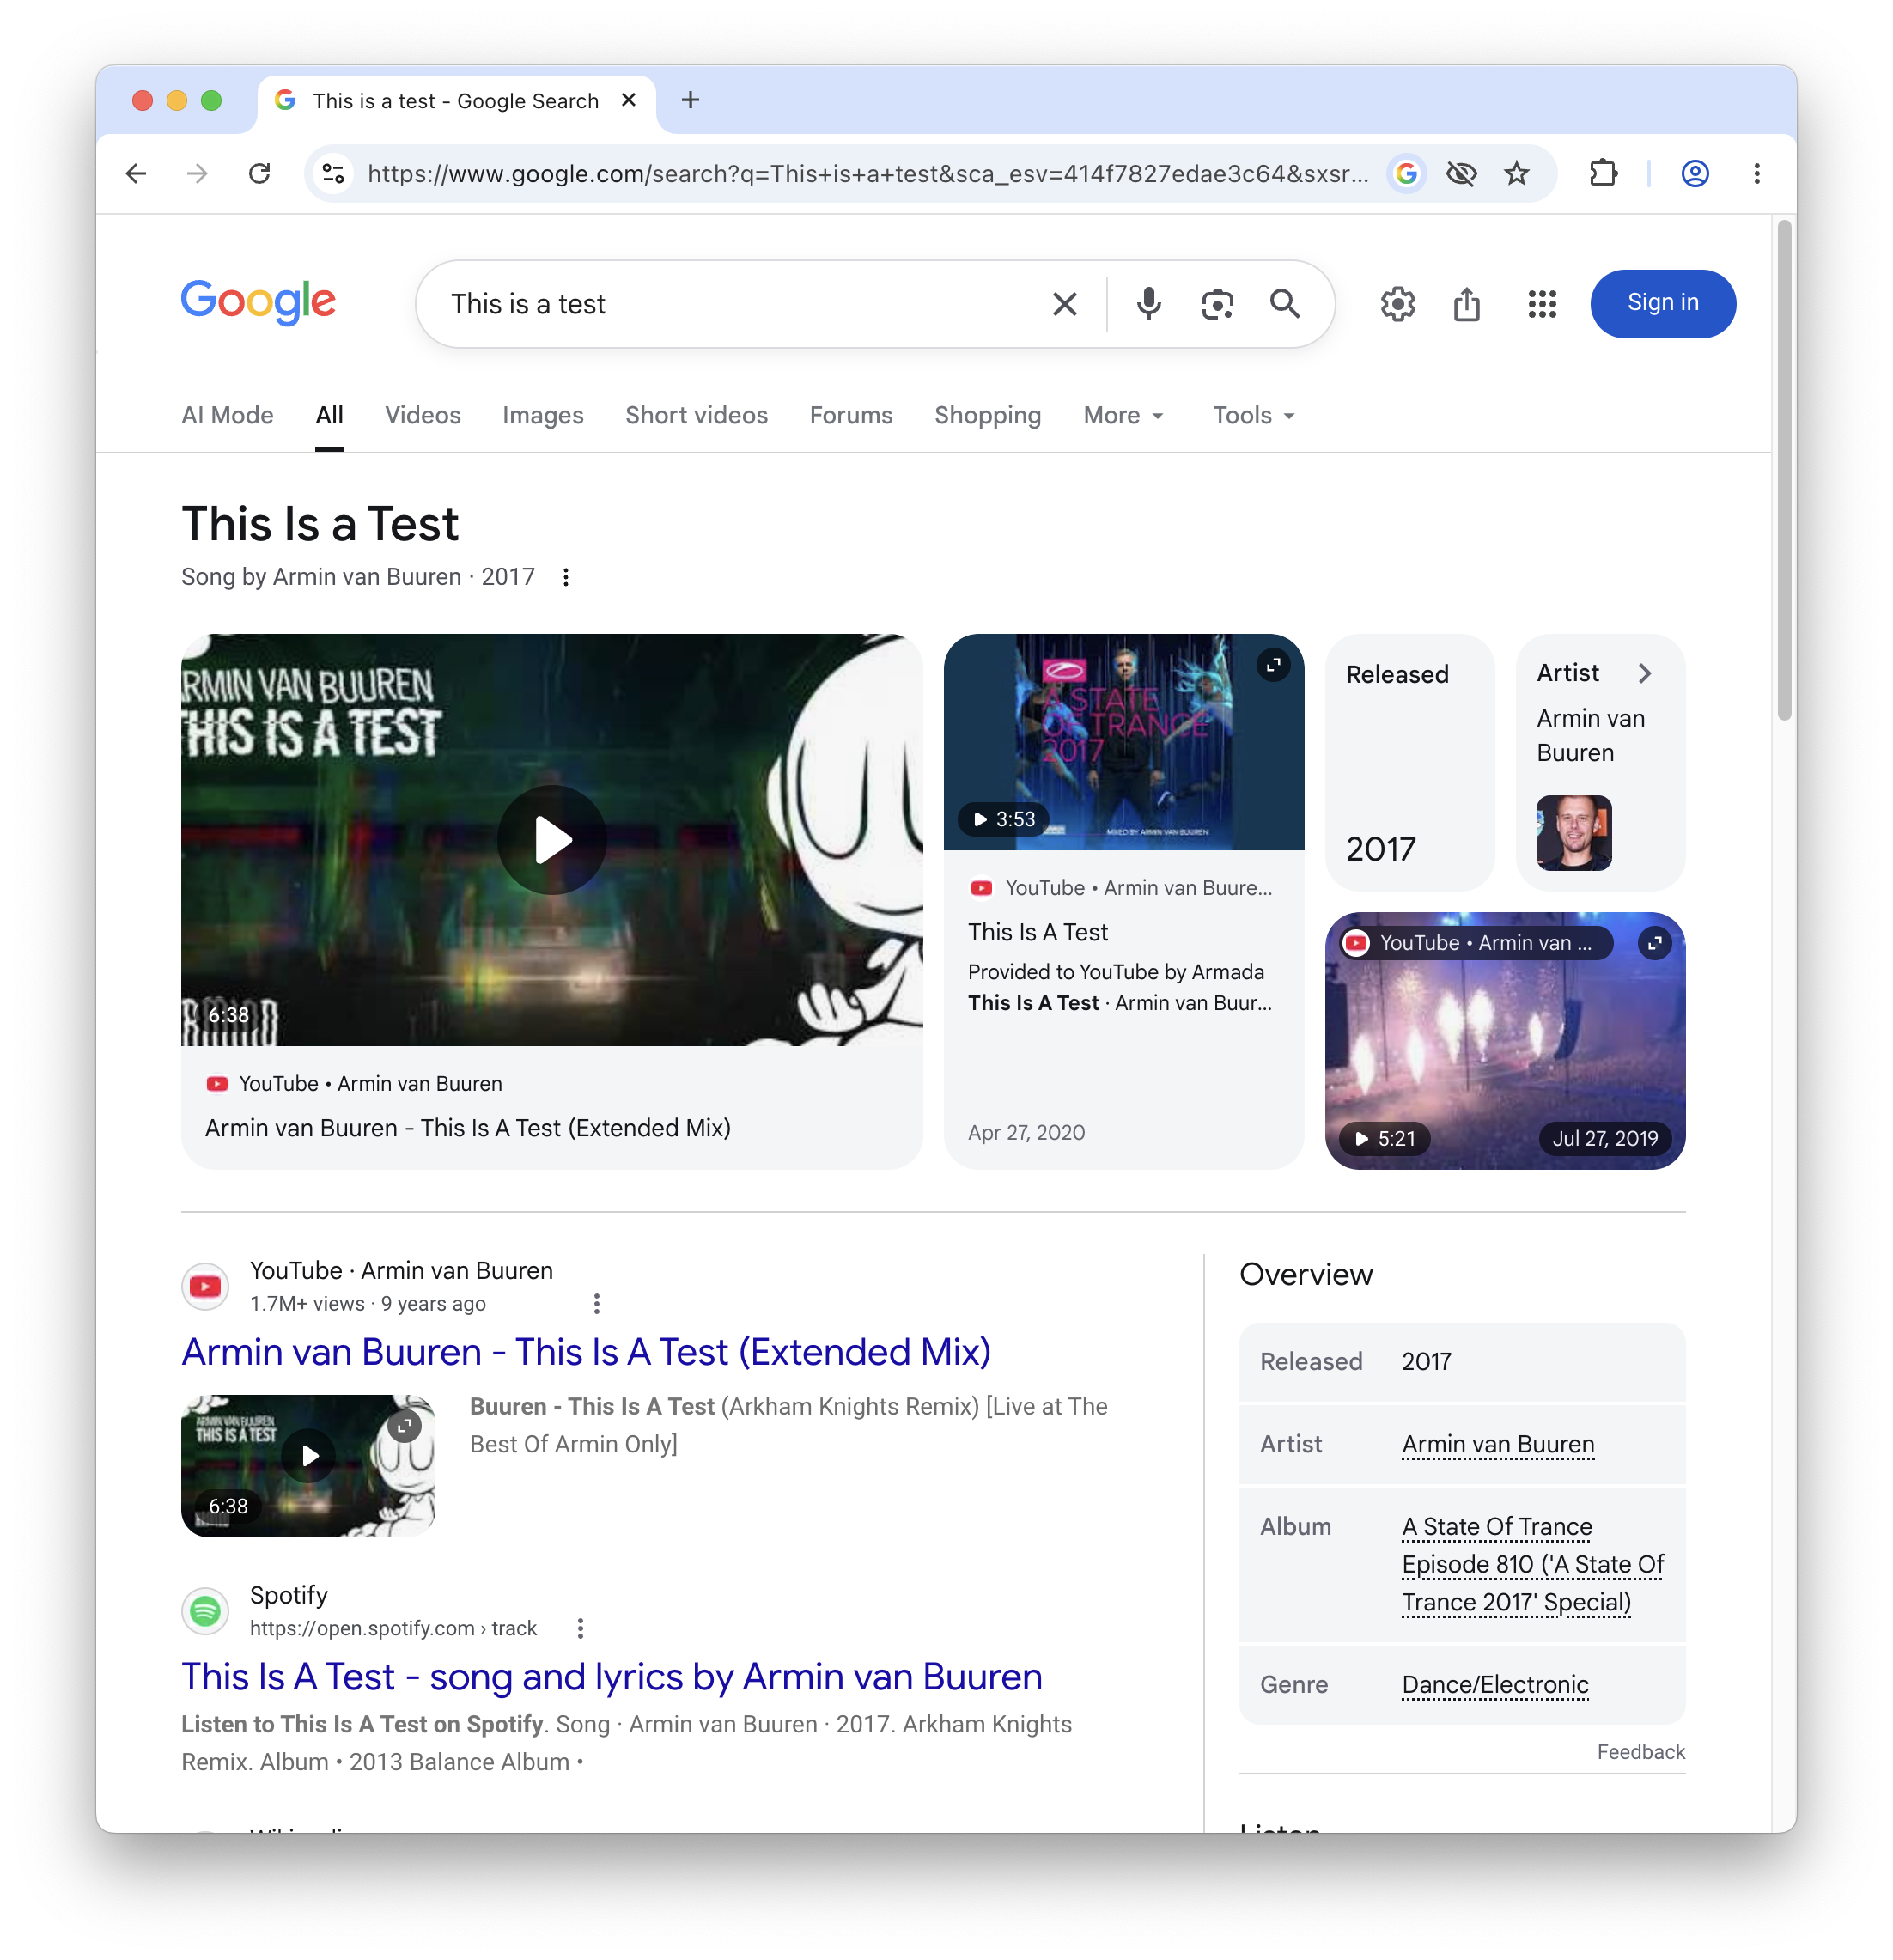Open the Chrome three-dot menu

pos(1756,174)
